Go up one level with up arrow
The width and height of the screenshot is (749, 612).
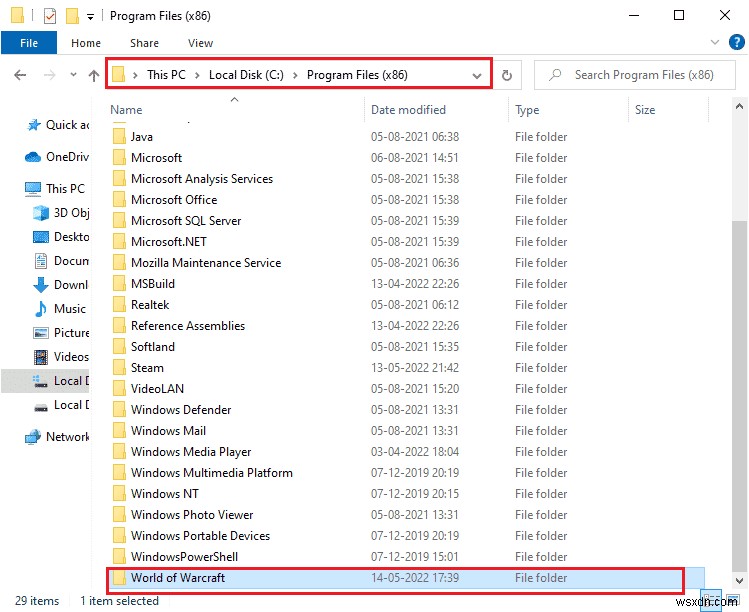pyautogui.click(x=94, y=75)
